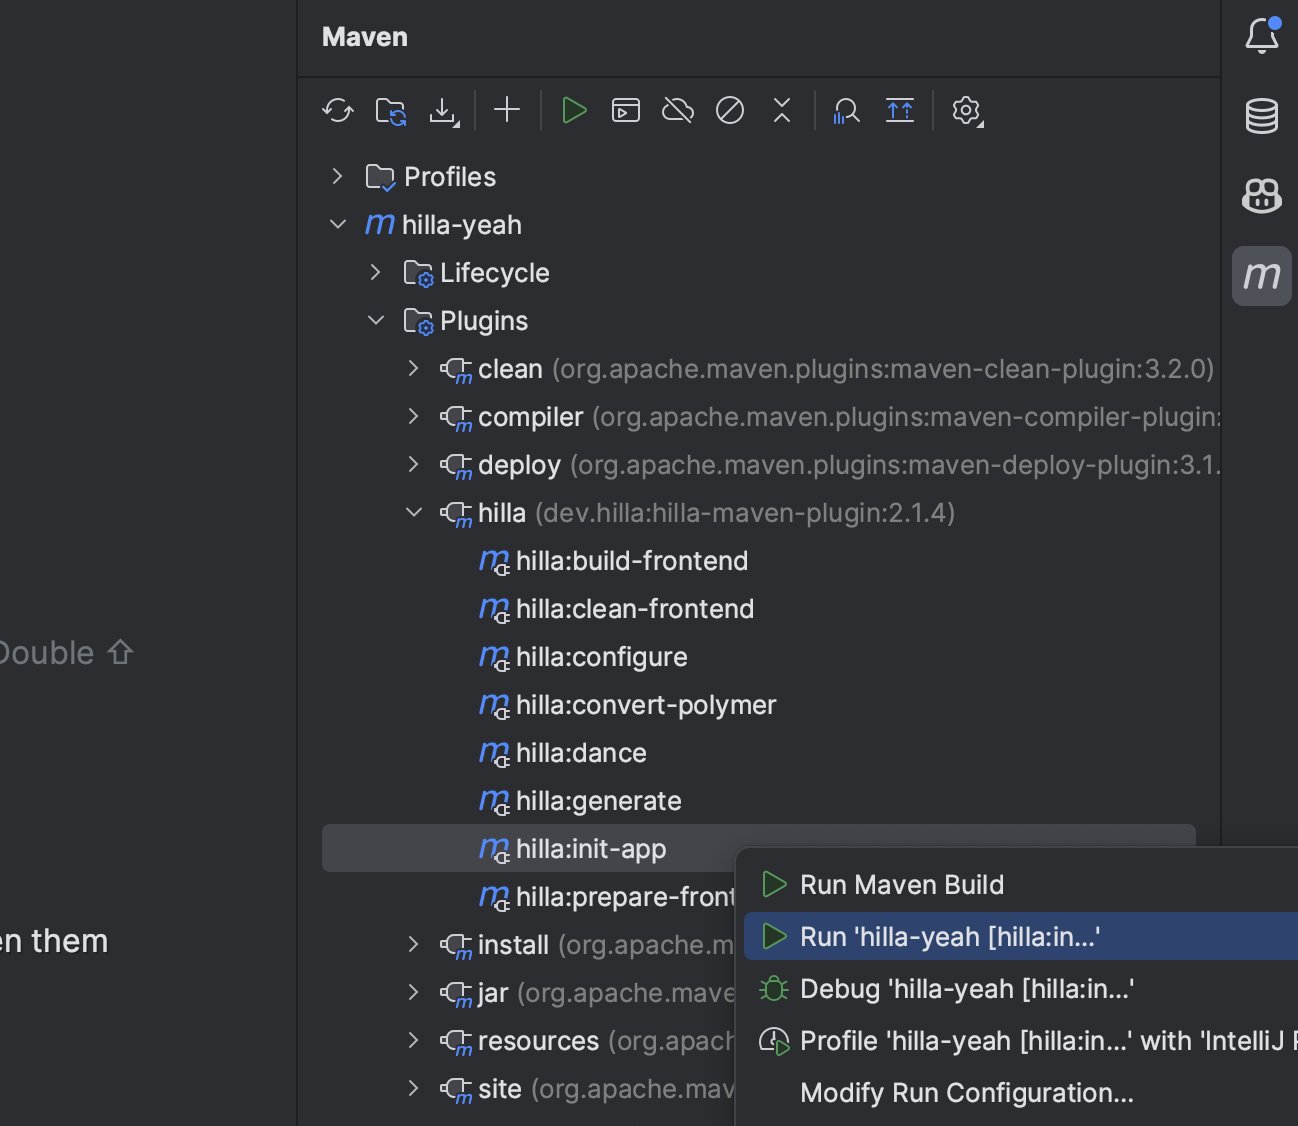Click the Reload All Maven Projects icon
The height and width of the screenshot is (1126, 1298).
pos(338,110)
